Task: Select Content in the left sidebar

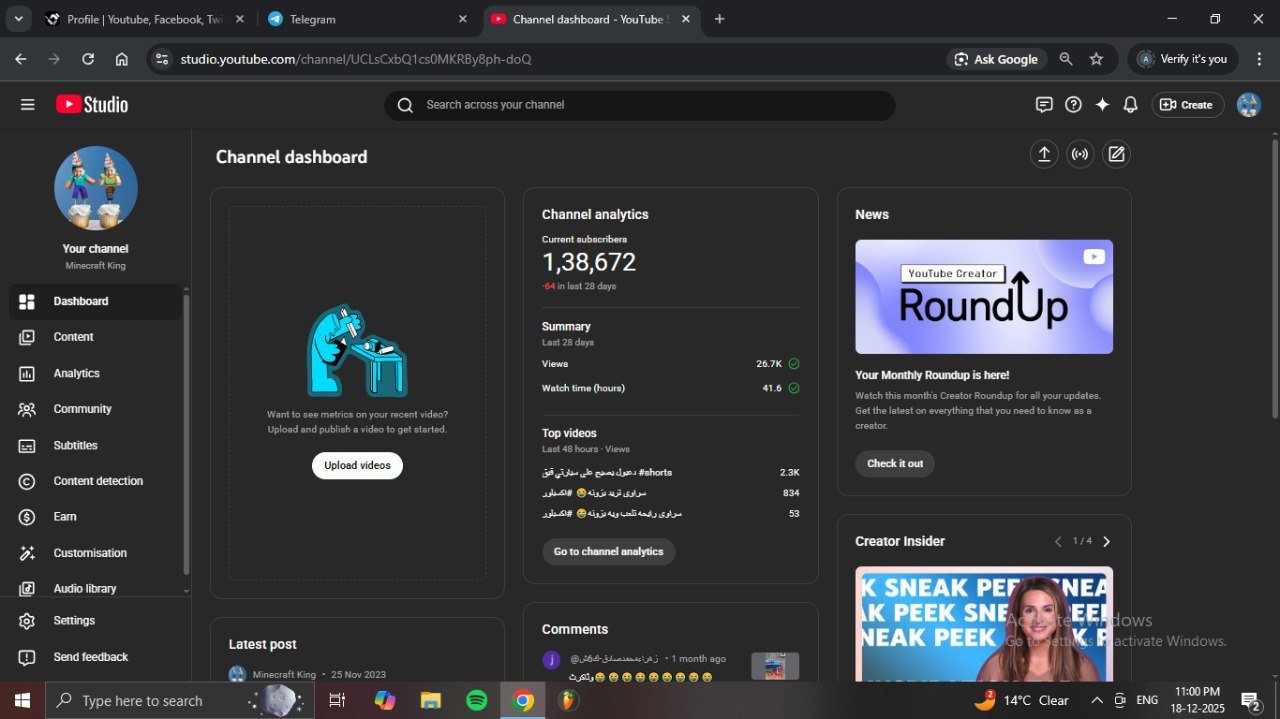Action: [73, 337]
